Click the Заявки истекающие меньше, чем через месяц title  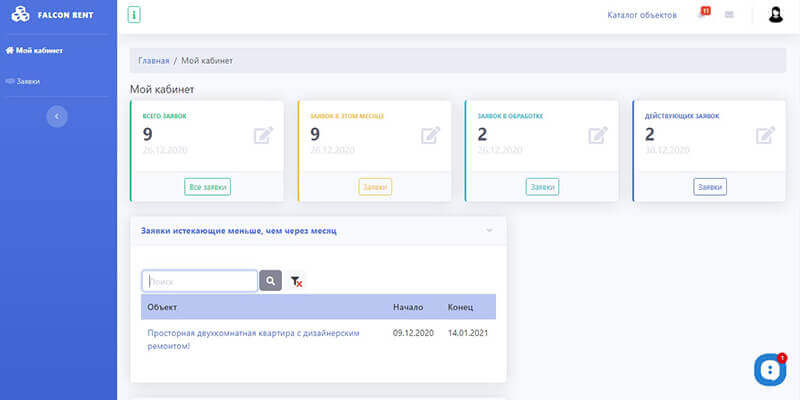[238, 231]
